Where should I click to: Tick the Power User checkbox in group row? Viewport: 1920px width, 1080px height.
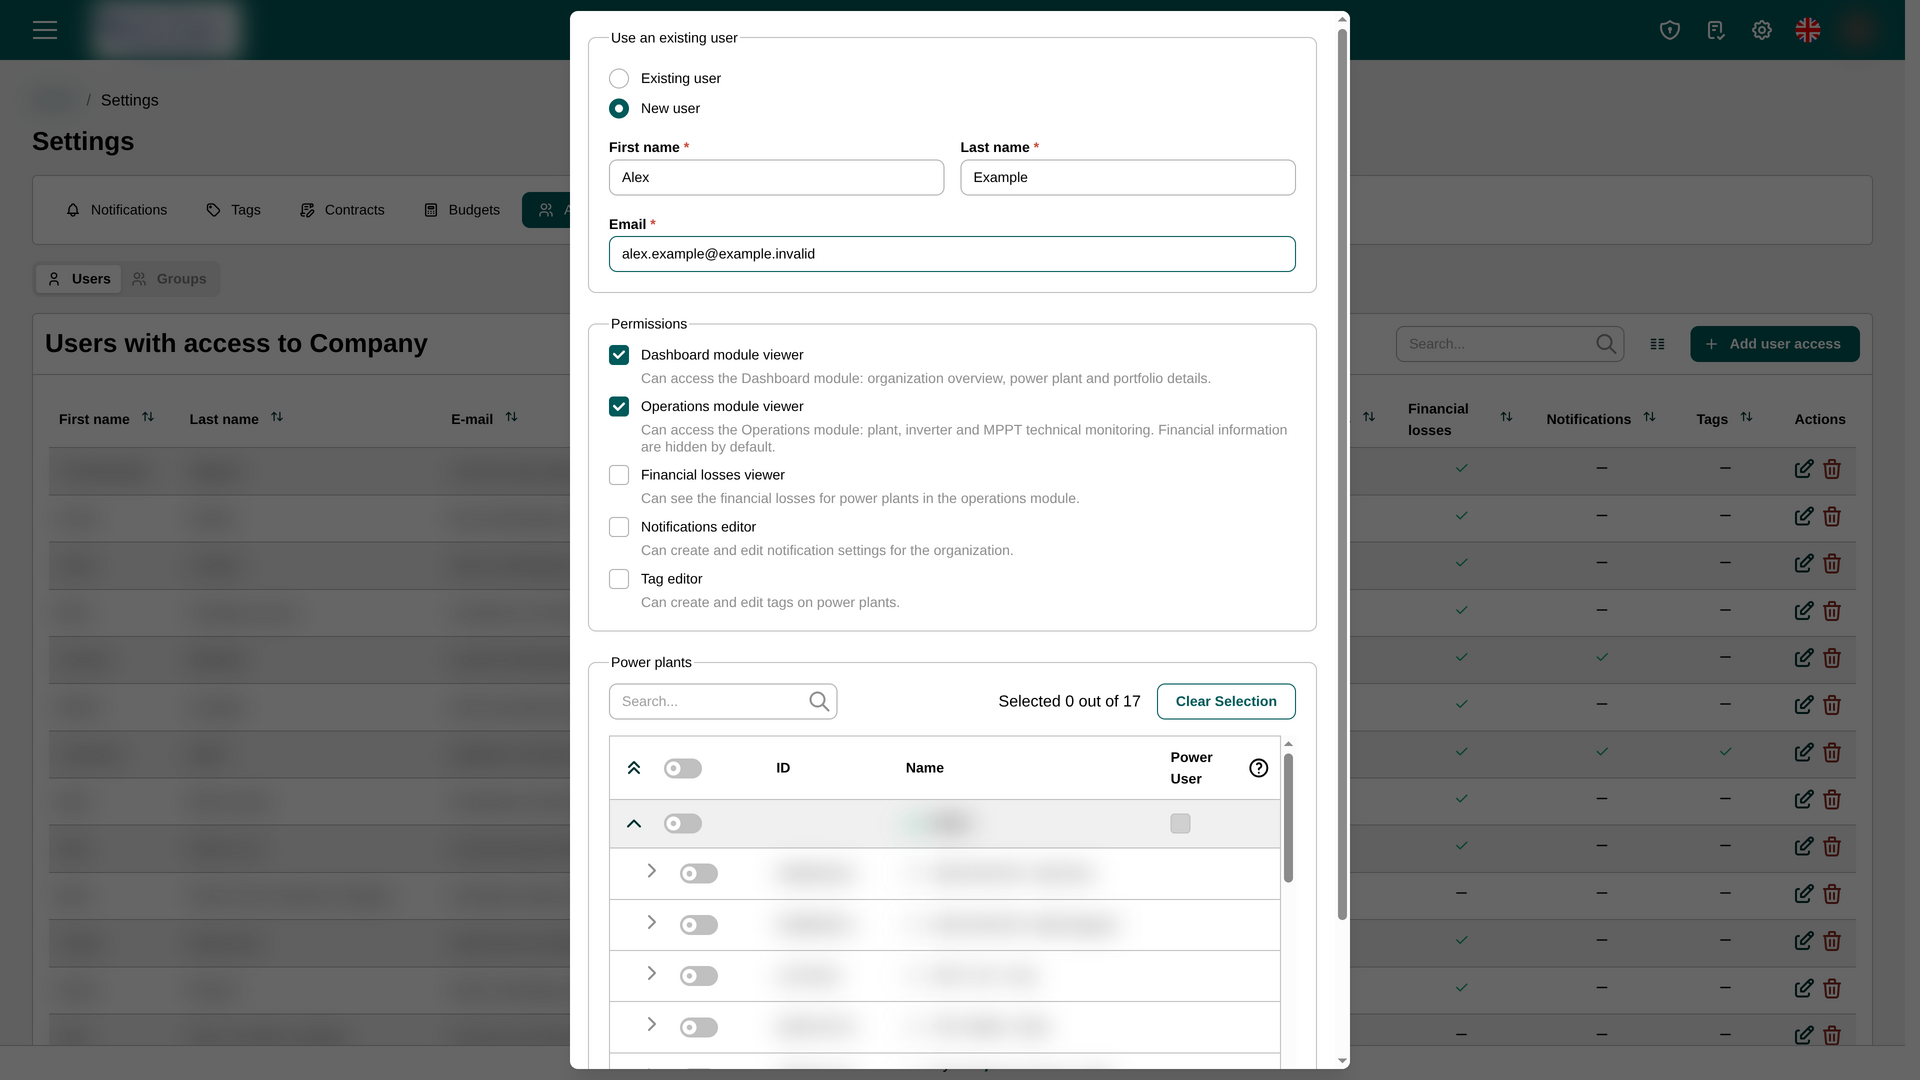coord(1180,824)
